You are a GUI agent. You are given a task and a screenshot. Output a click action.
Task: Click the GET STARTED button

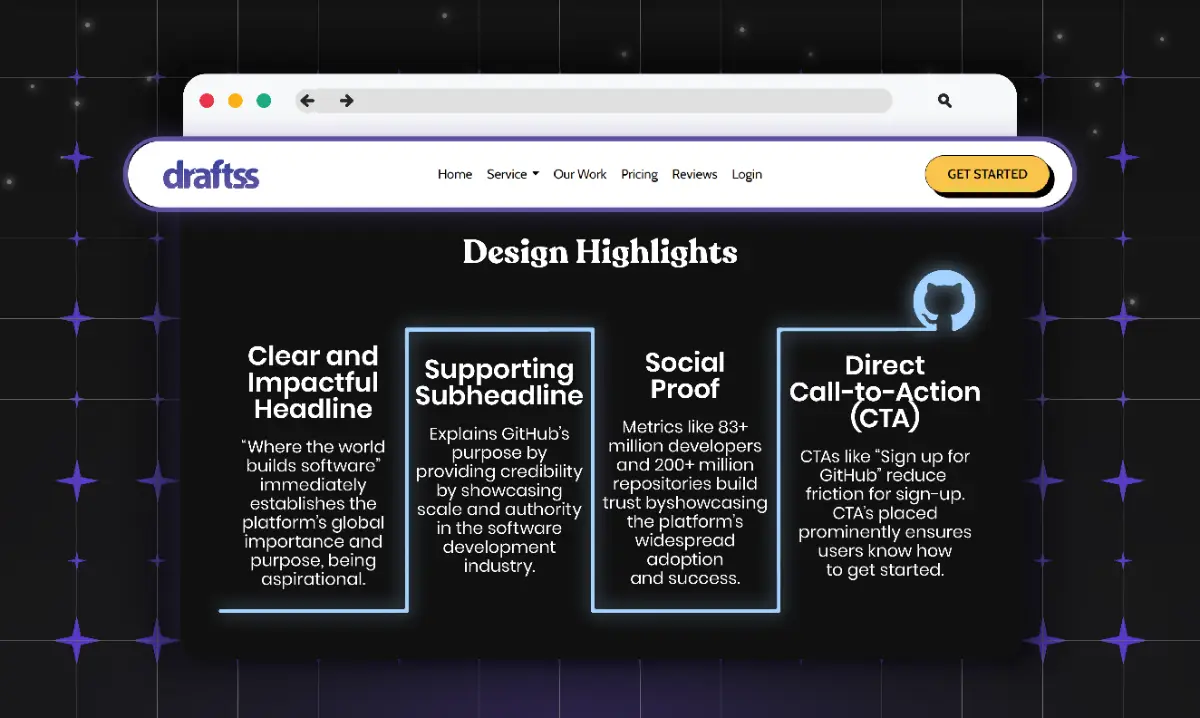tap(988, 174)
